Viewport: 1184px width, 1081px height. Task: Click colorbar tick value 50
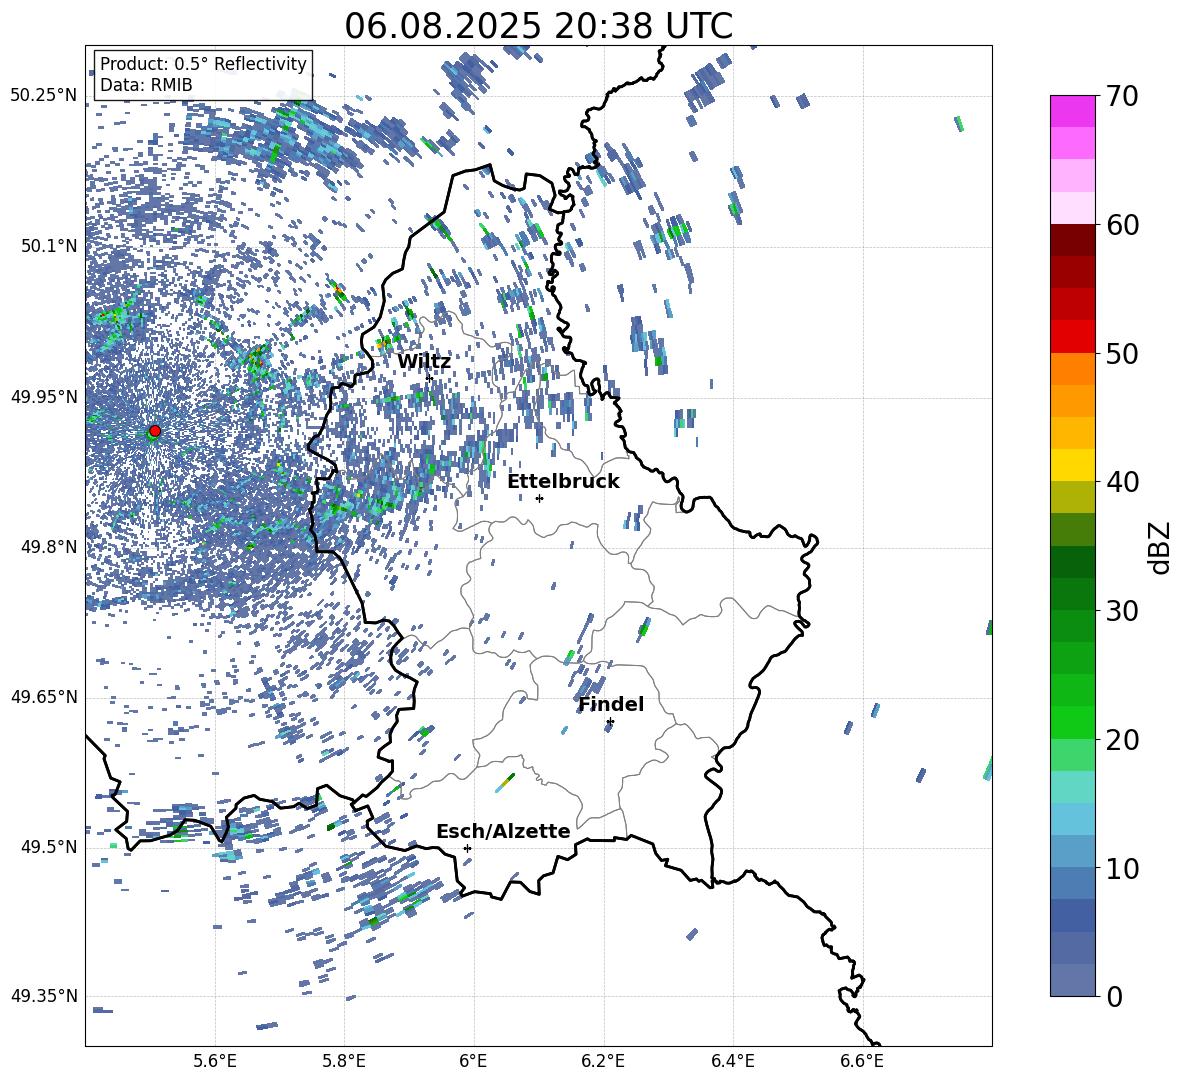click(1123, 353)
